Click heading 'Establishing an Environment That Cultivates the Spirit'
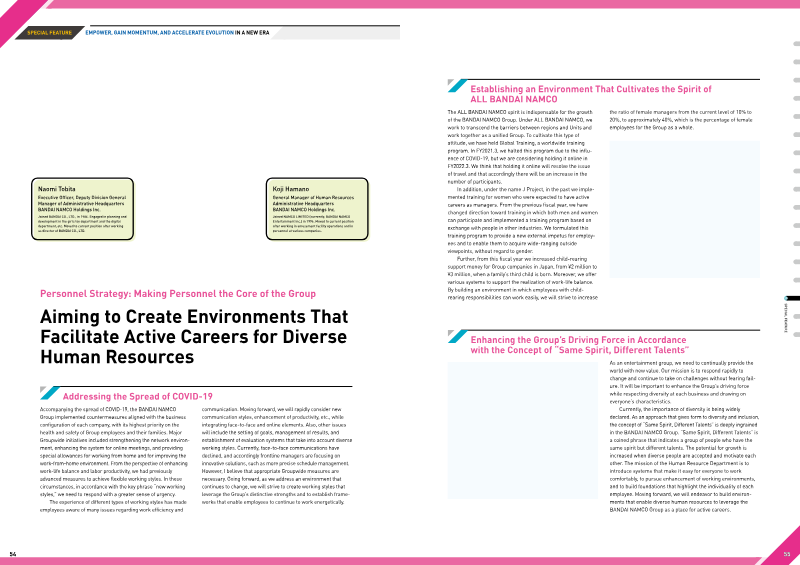This screenshot has height=565, width=800. click(x=591, y=89)
